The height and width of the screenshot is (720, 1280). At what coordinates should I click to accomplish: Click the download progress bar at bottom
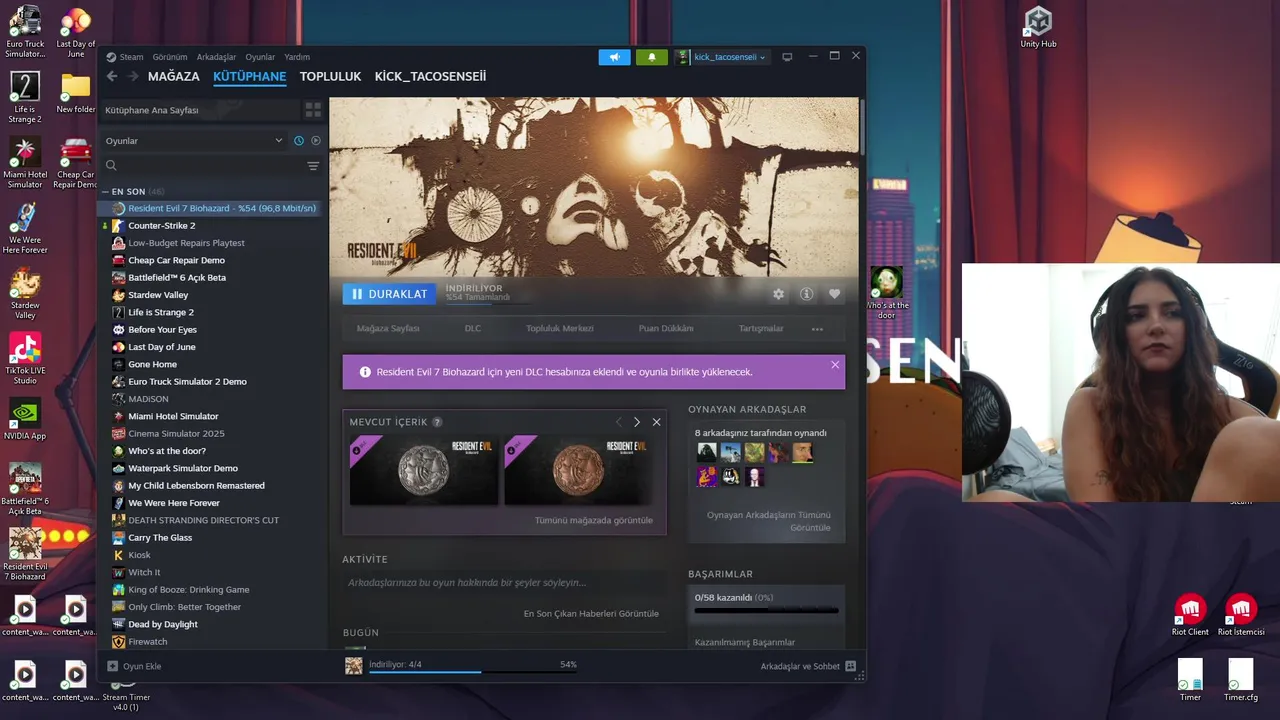[472, 672]
